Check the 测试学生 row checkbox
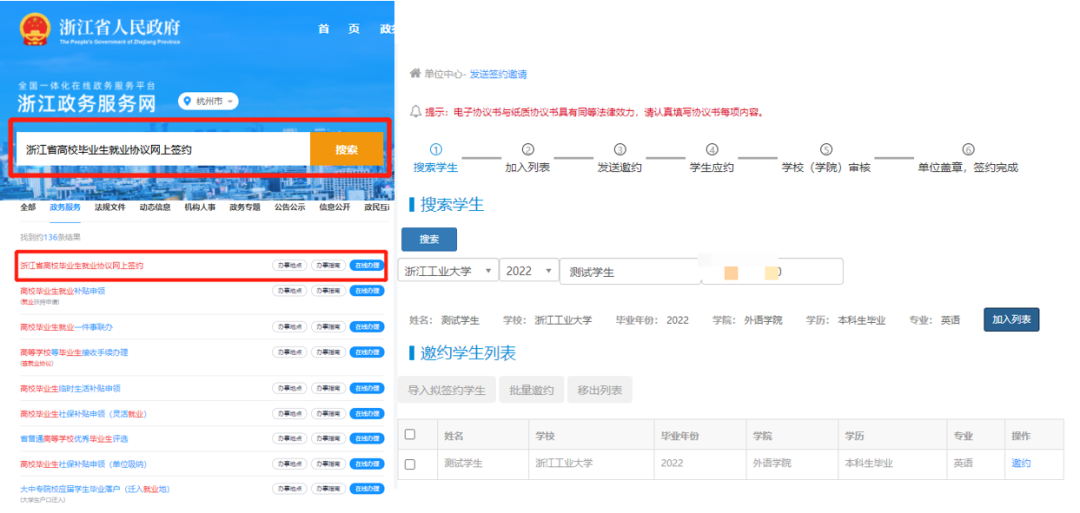Viewport: 1080px width, 513px height. (410, 464)
